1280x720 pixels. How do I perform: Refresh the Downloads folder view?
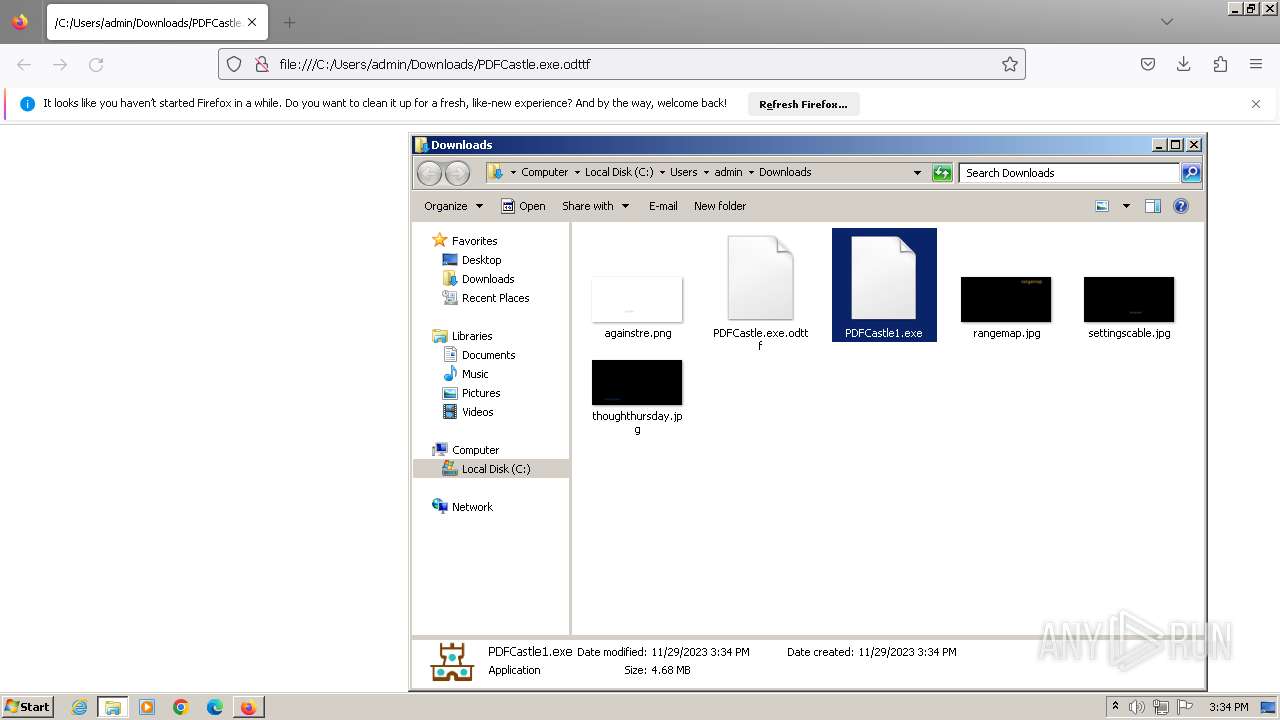pyautogui.click(x=942, y=173)
